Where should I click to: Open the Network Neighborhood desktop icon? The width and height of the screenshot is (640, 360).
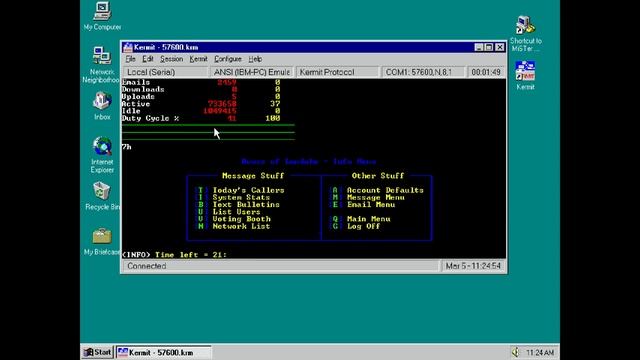point(102,64)
